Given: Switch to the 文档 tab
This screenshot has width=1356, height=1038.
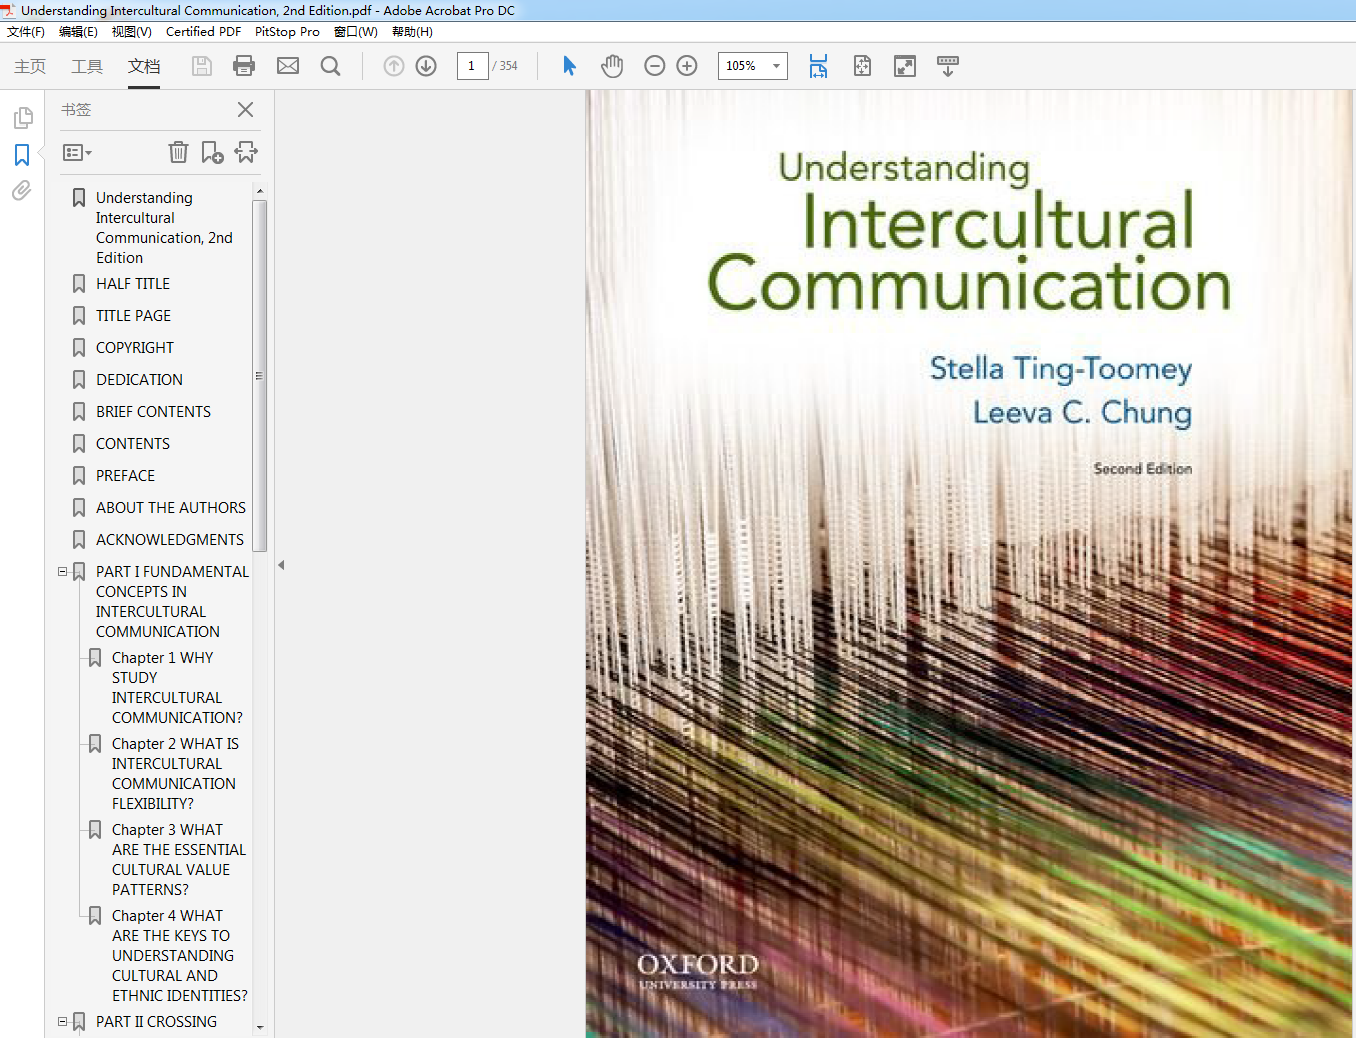Looking at the screenshot, I should tap(144, 66).
